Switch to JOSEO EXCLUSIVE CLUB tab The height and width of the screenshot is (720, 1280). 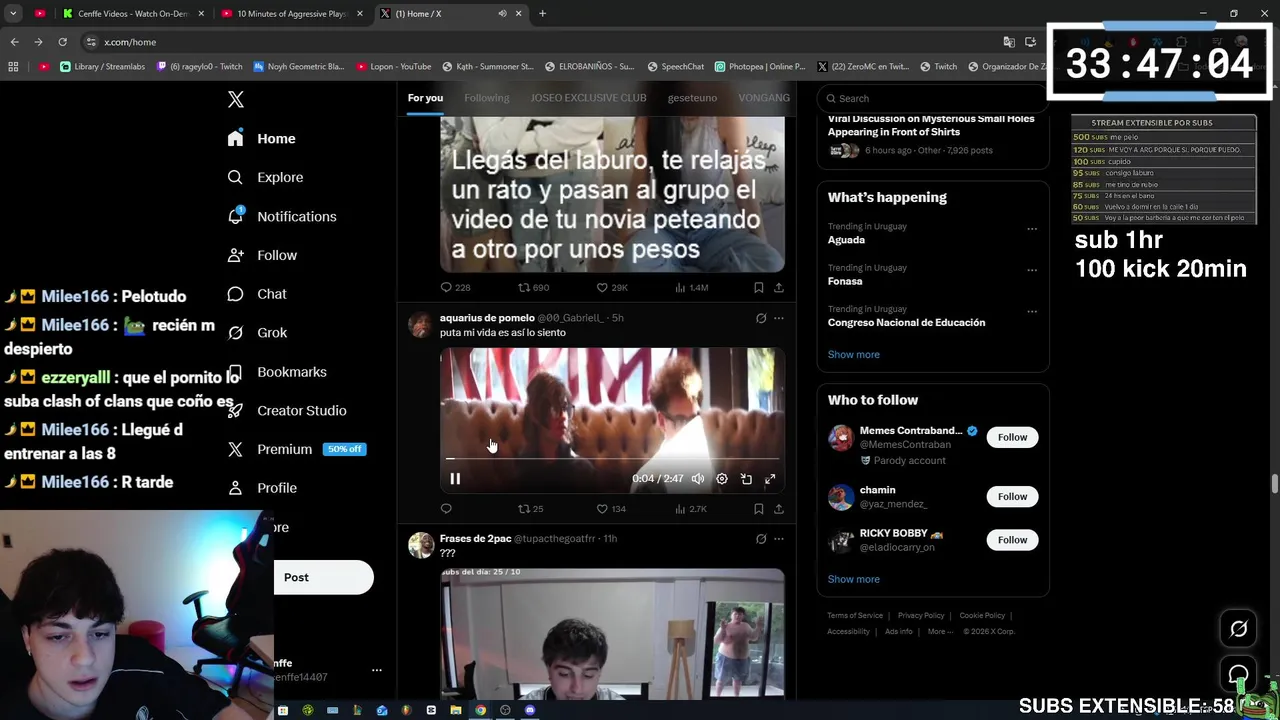[x=588, y=98]
